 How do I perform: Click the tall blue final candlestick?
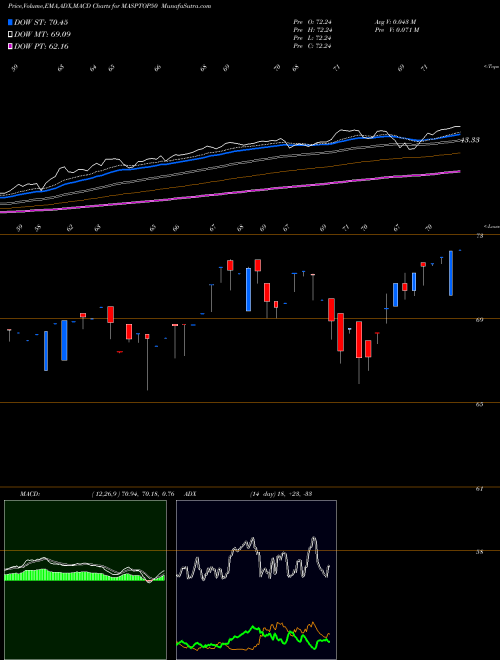(451, 273)
